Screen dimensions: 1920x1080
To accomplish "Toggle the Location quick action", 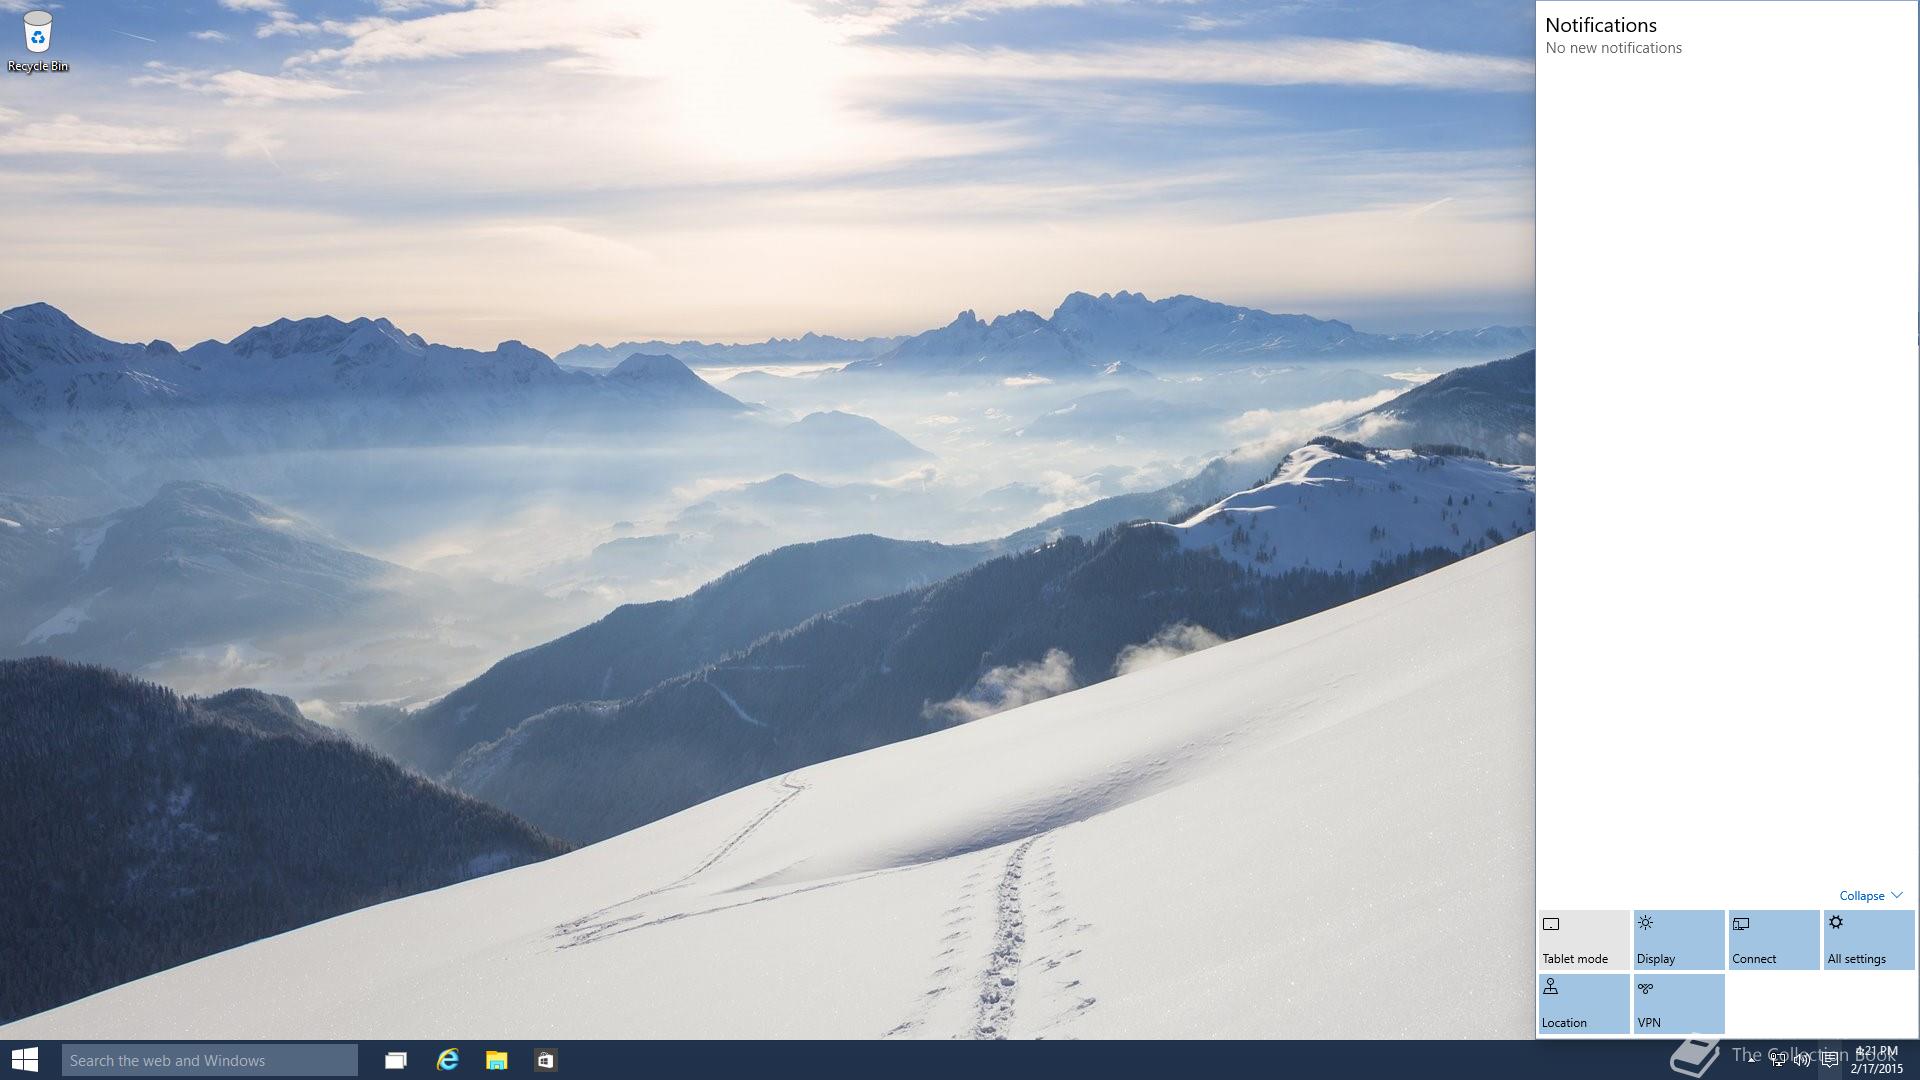I will click(1583, 1003).
